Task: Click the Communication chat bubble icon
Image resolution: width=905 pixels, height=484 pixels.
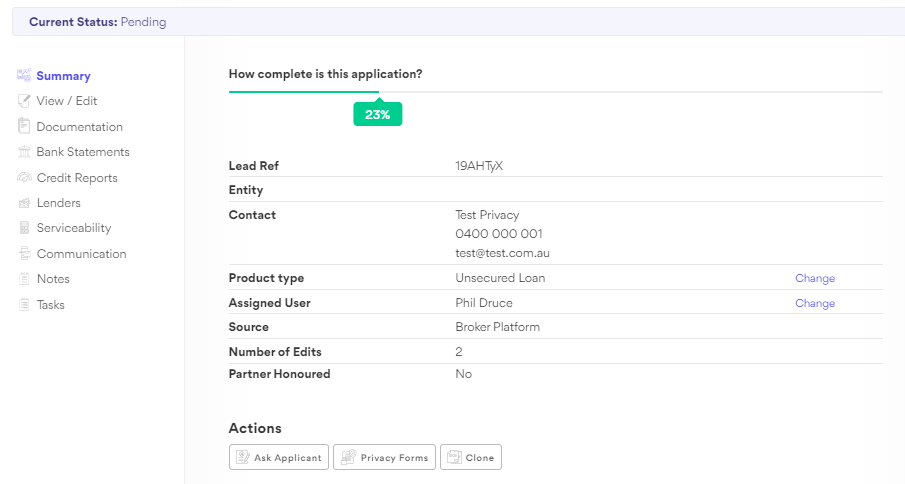Action: tap(24, 254)
